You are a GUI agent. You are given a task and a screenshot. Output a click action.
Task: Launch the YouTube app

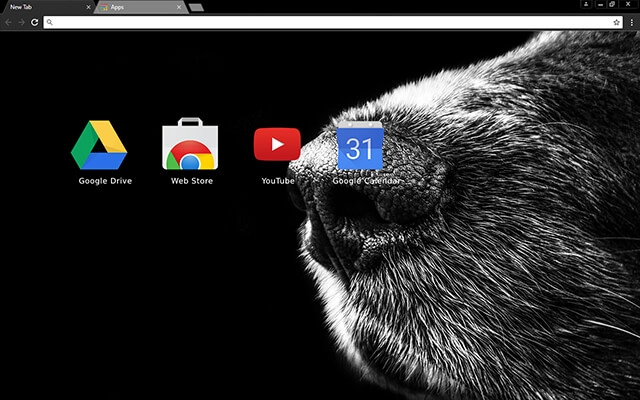pos(277,144)
